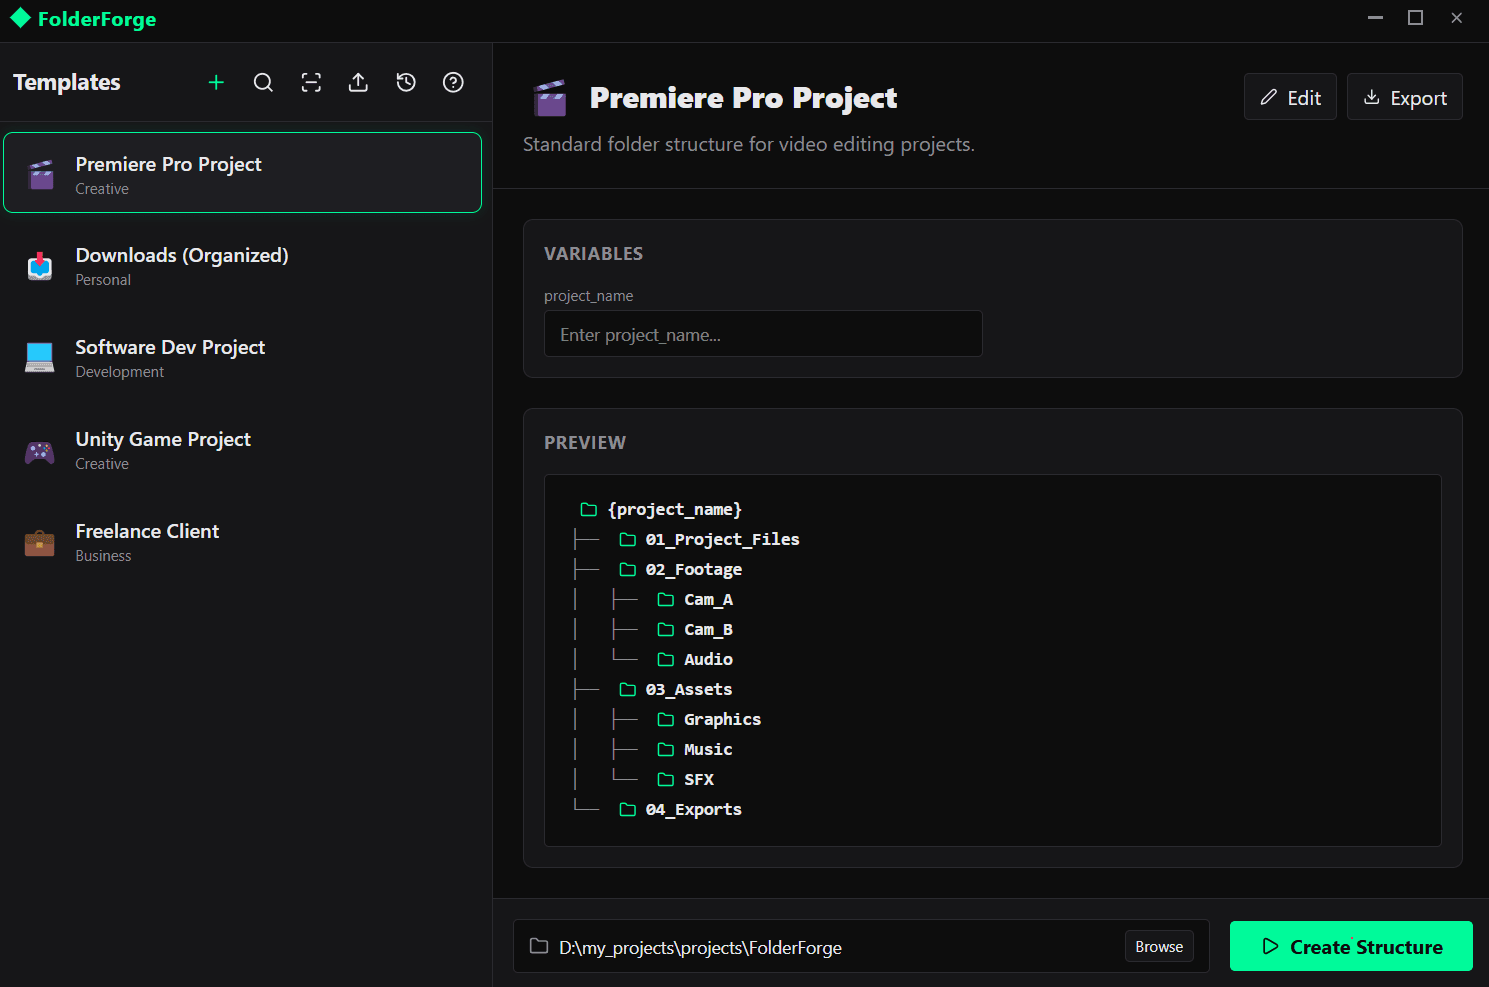Click the 01_Project_Files name in preview

[722, 540]
